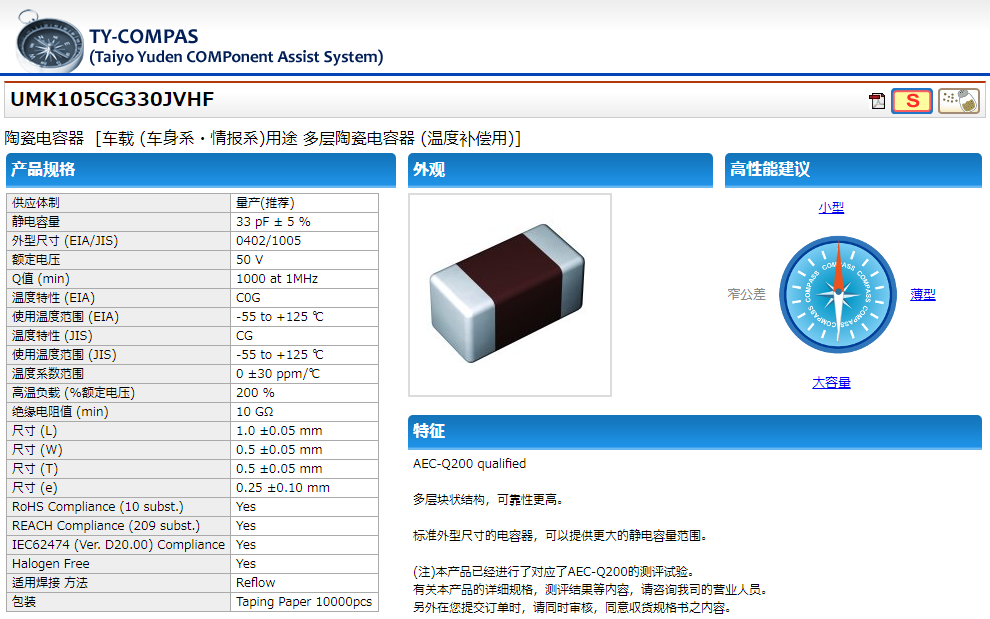Screen dimensions: 990x619
Task: Click the 额定电压 row label
Action: tap(37, 260)
